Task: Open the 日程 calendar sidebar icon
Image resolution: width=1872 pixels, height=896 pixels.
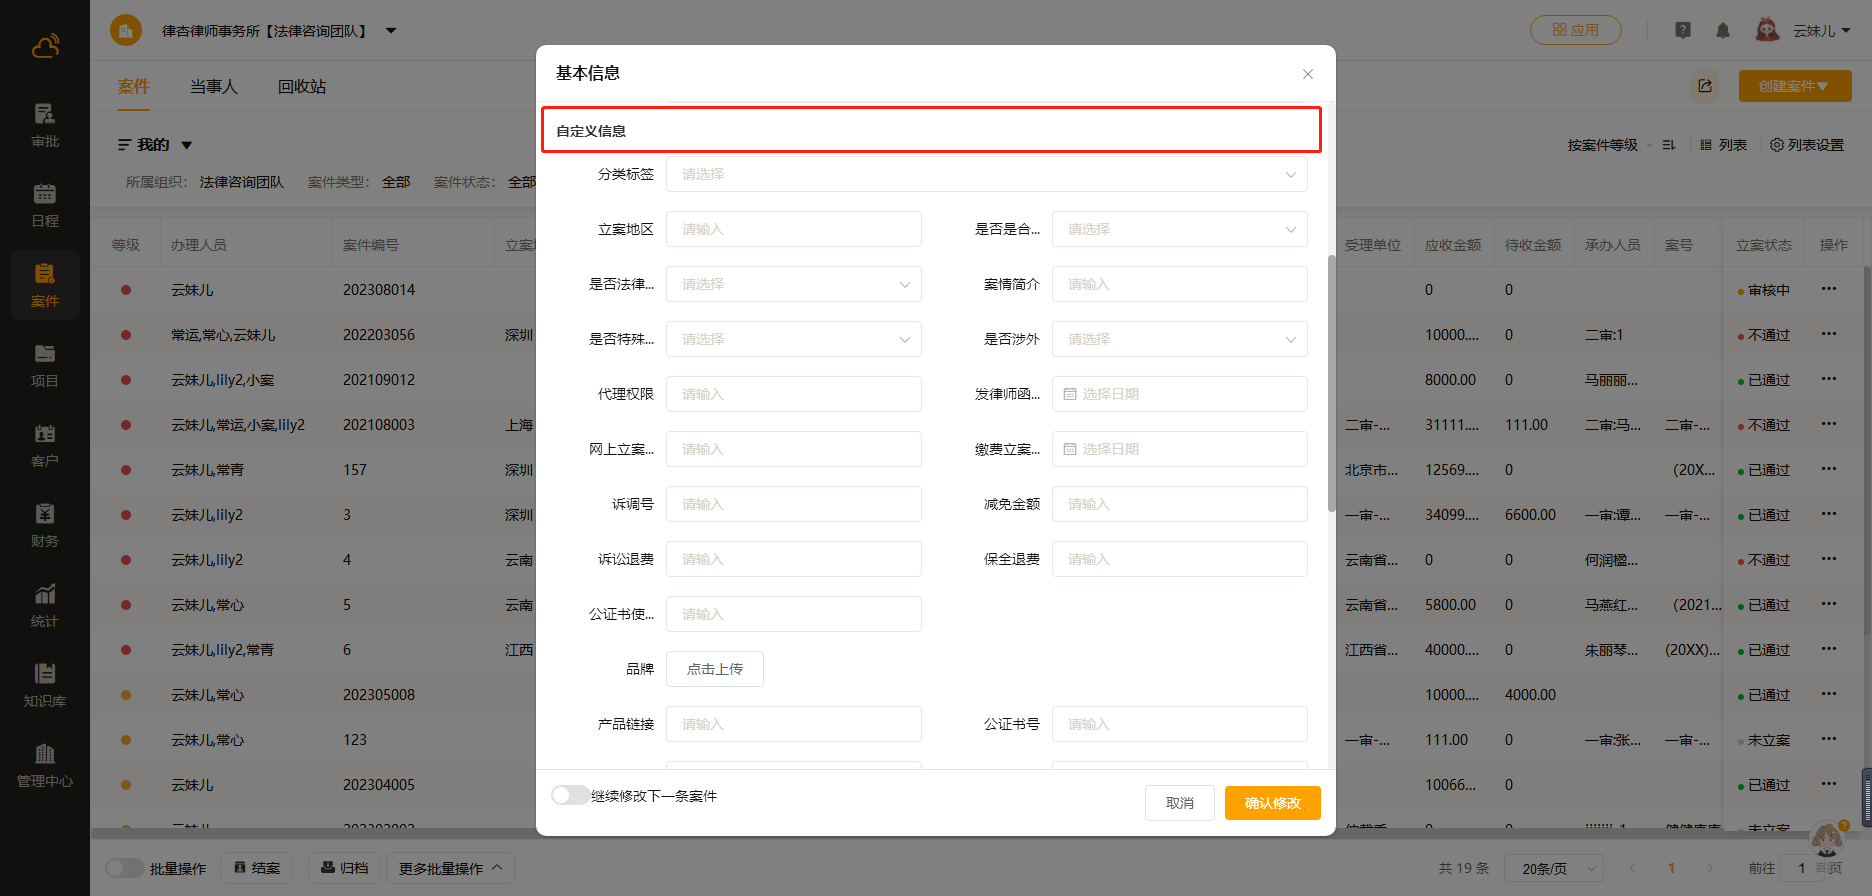Action: point(45,205)
